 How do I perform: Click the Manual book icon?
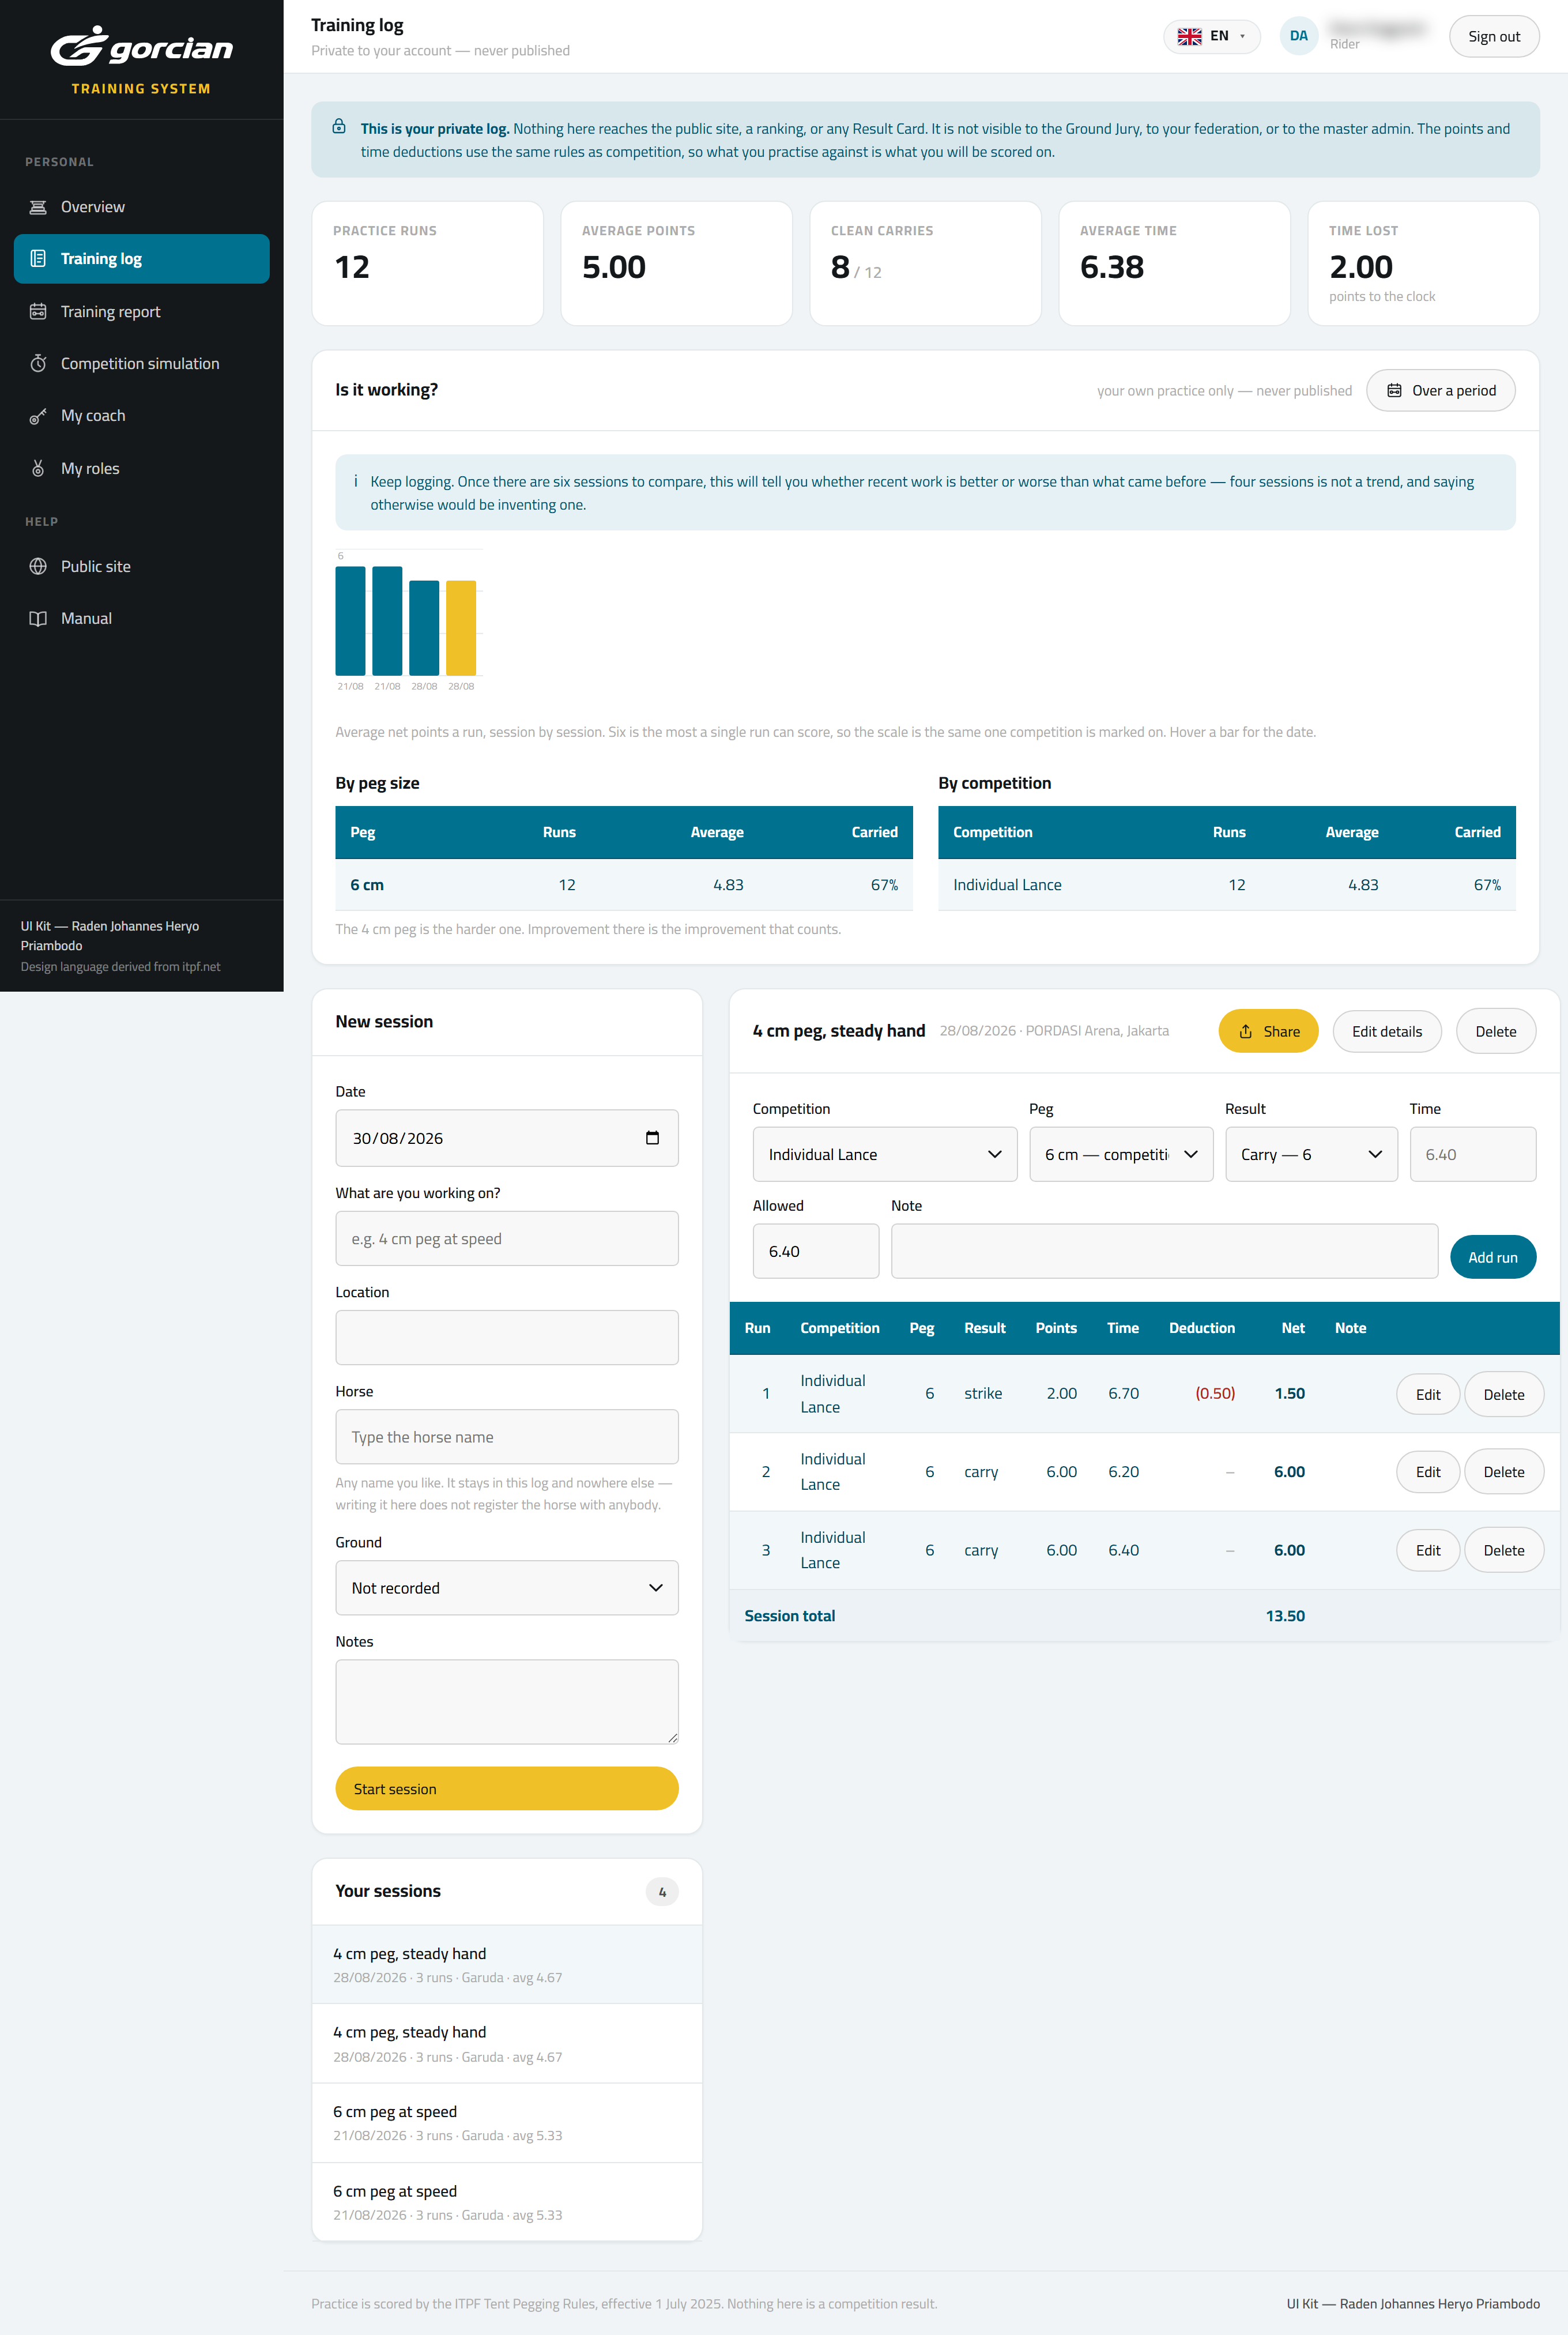click(x=38, y=619)
